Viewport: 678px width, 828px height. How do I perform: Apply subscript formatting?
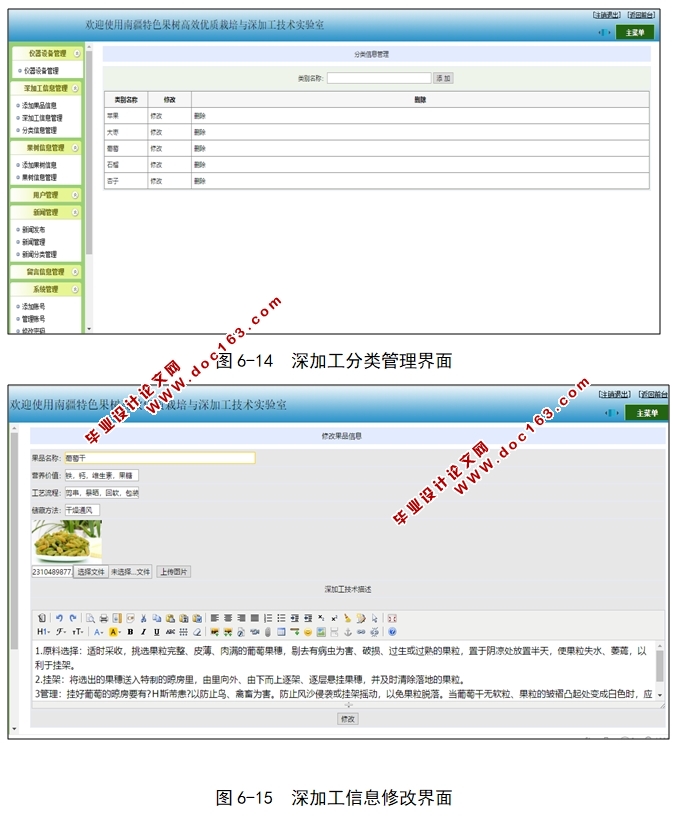click(x=321, y=618)
